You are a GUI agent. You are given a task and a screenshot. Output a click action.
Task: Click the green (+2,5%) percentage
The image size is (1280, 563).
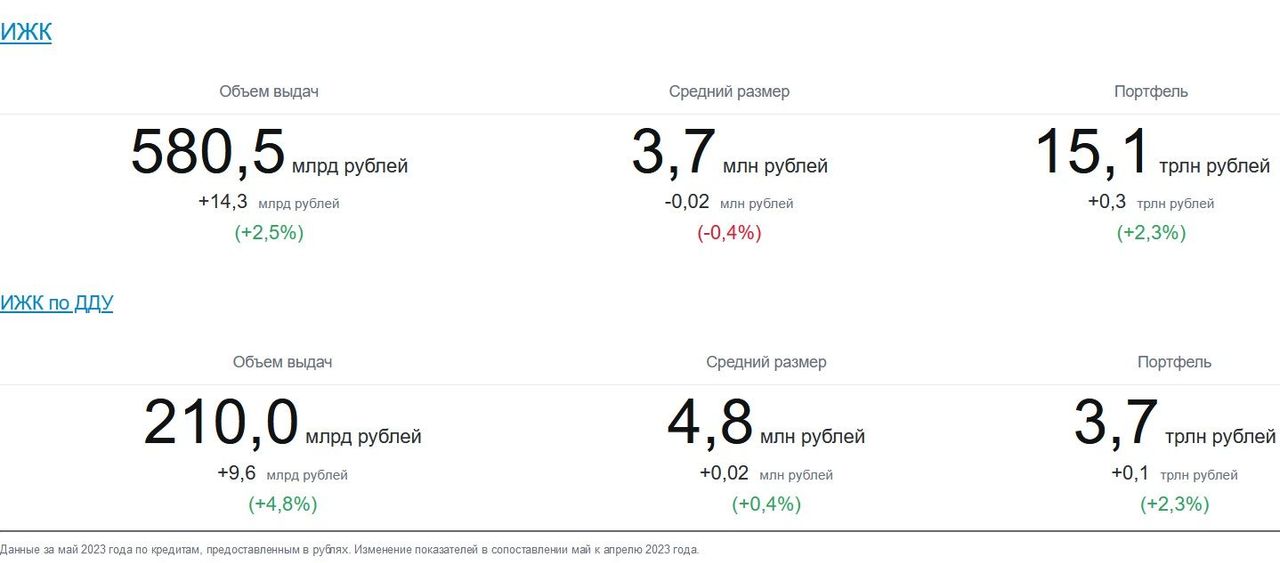pyautogui.click(x=269, y=233)
